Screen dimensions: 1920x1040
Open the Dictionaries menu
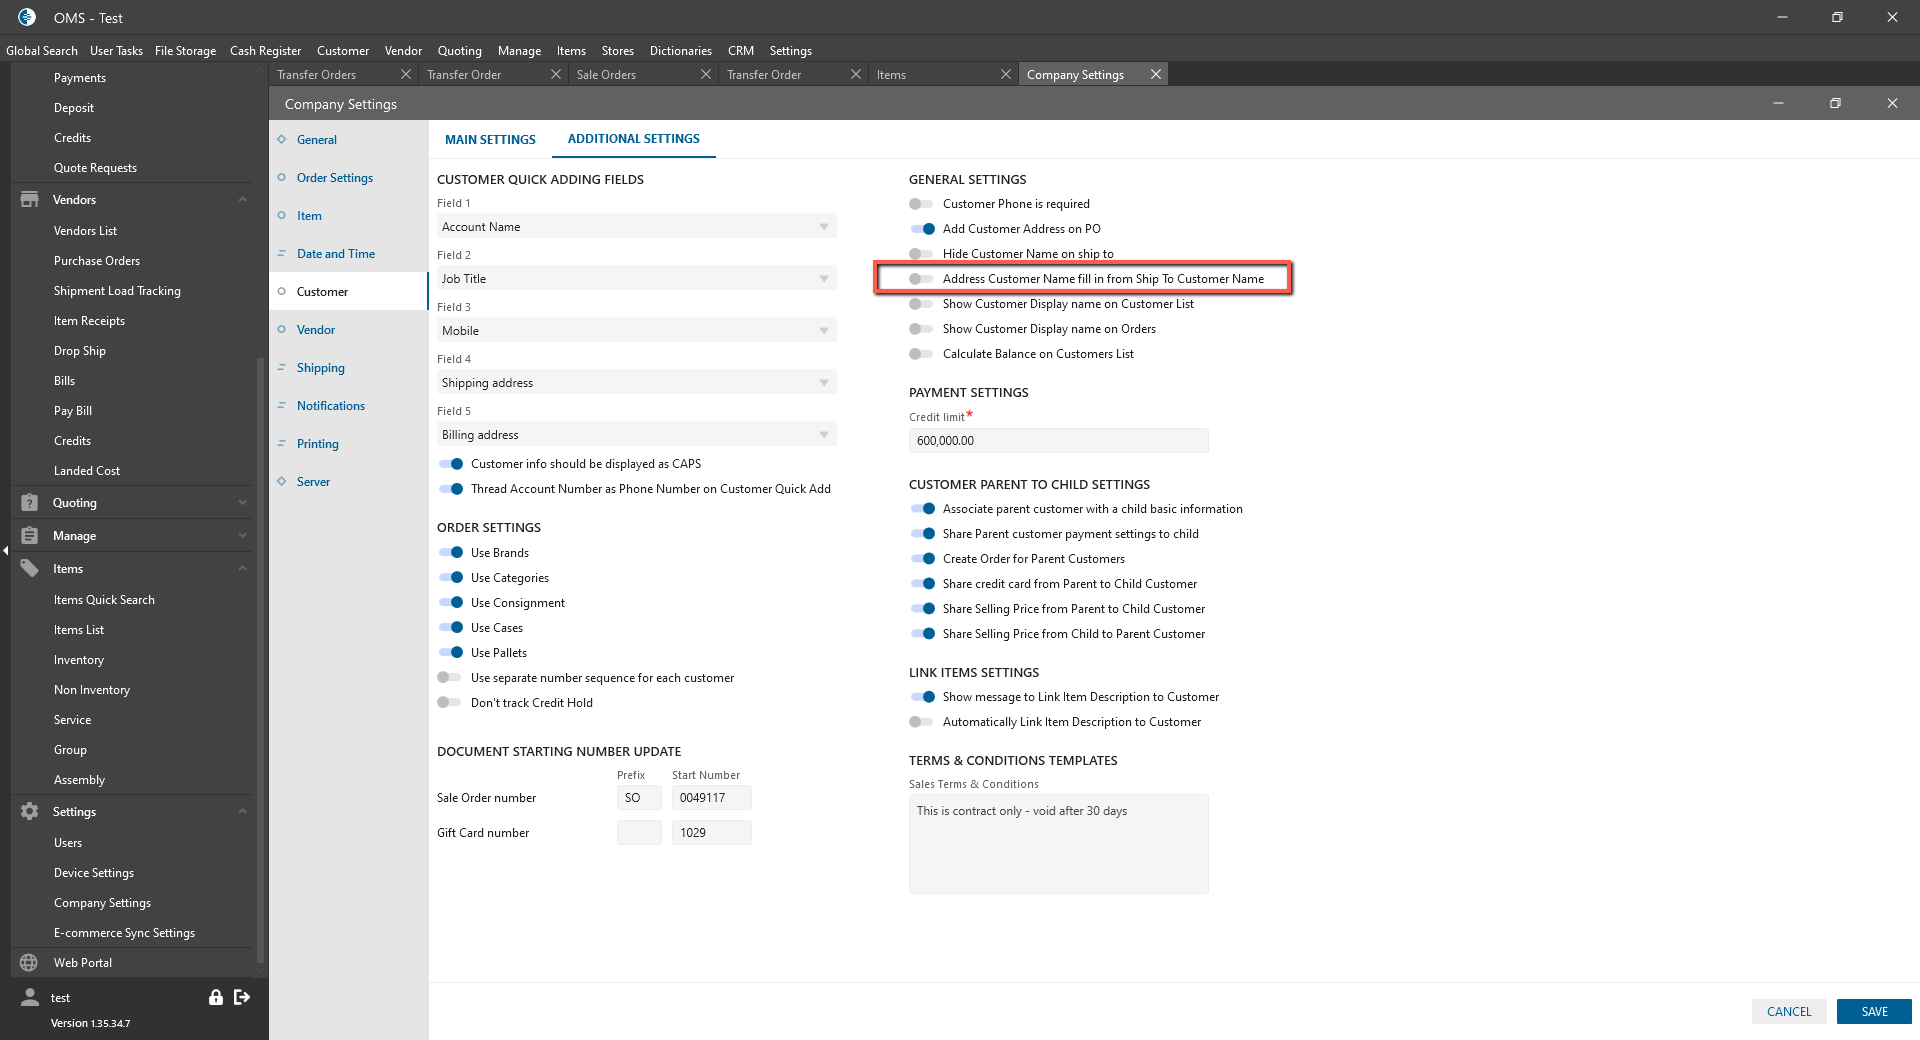pyautogui.click(x=680, y=51)
